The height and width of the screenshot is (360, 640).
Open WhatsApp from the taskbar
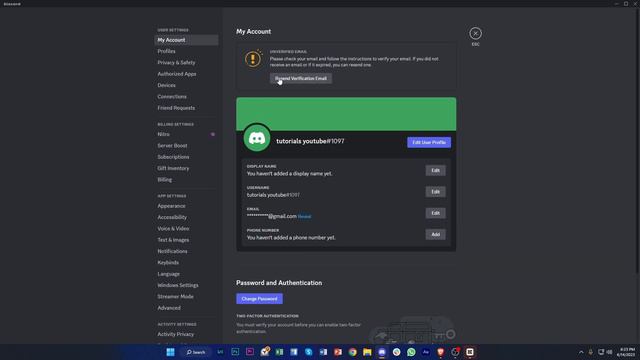coord(411,352)
